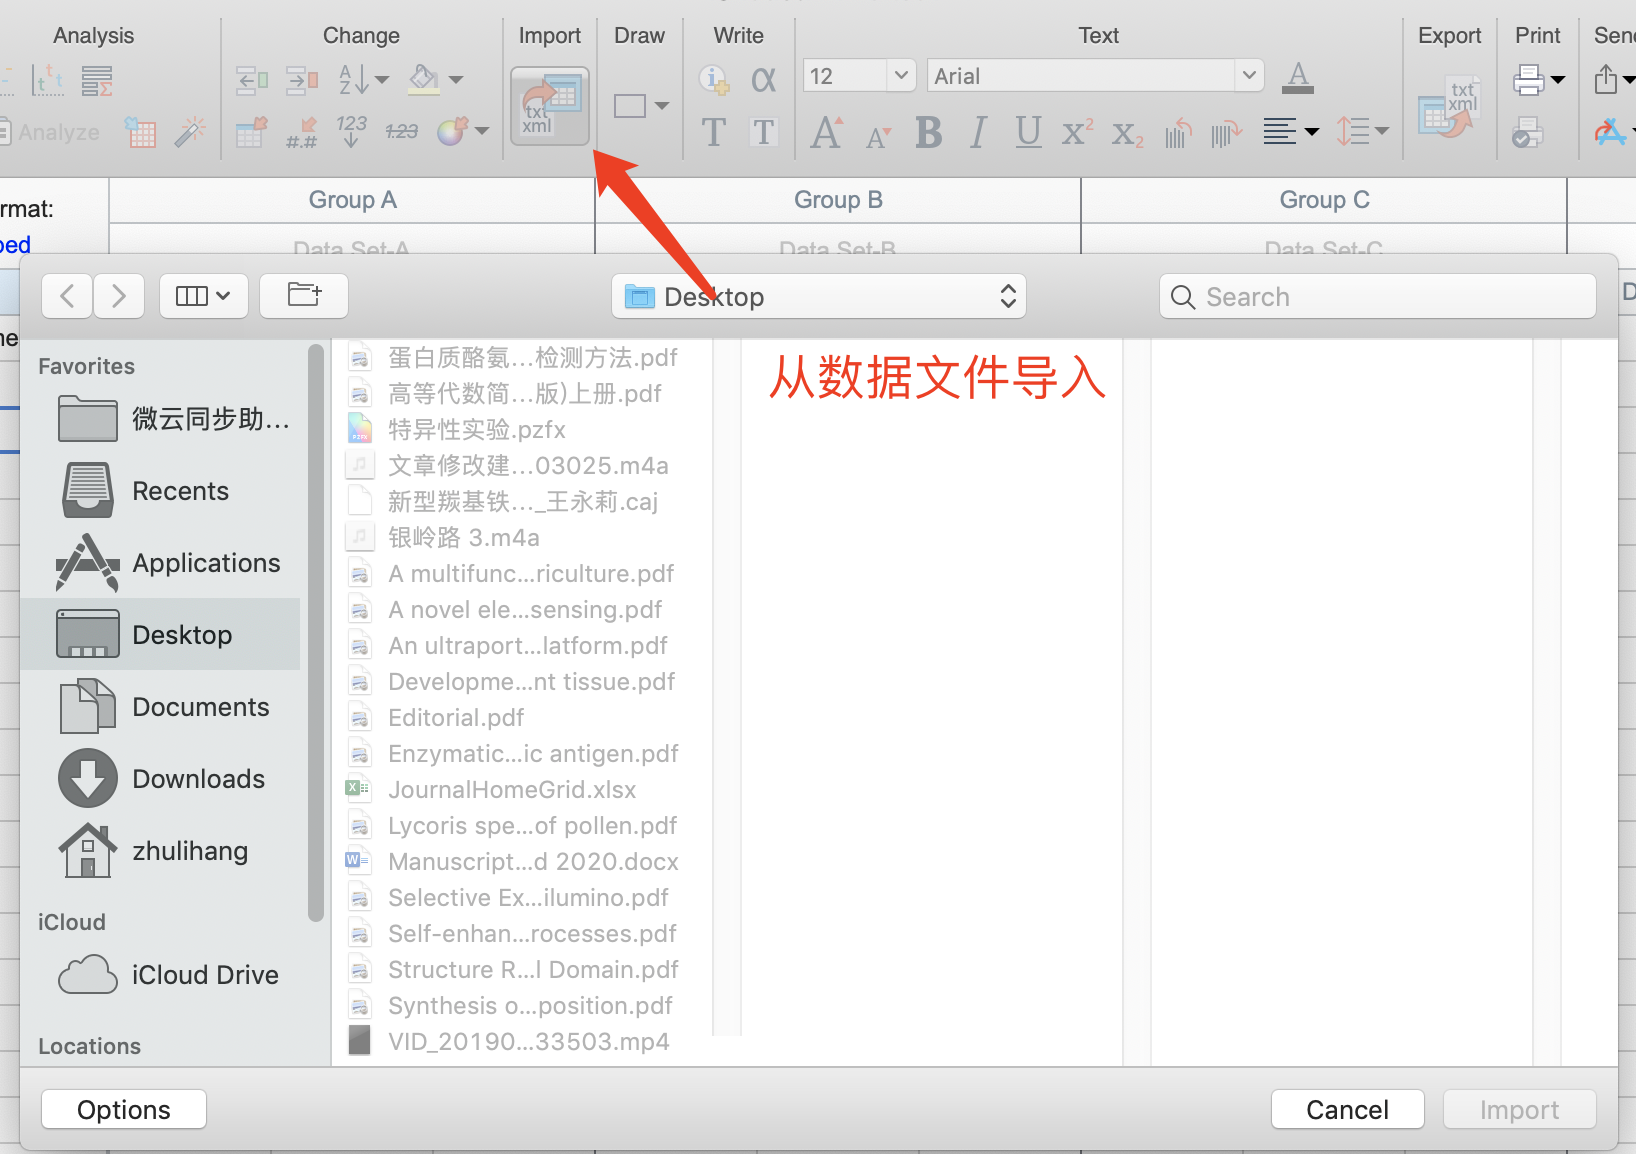Apply superscript formatting
This screenshot has width=1636, height=1154.
pos(1077,132)
